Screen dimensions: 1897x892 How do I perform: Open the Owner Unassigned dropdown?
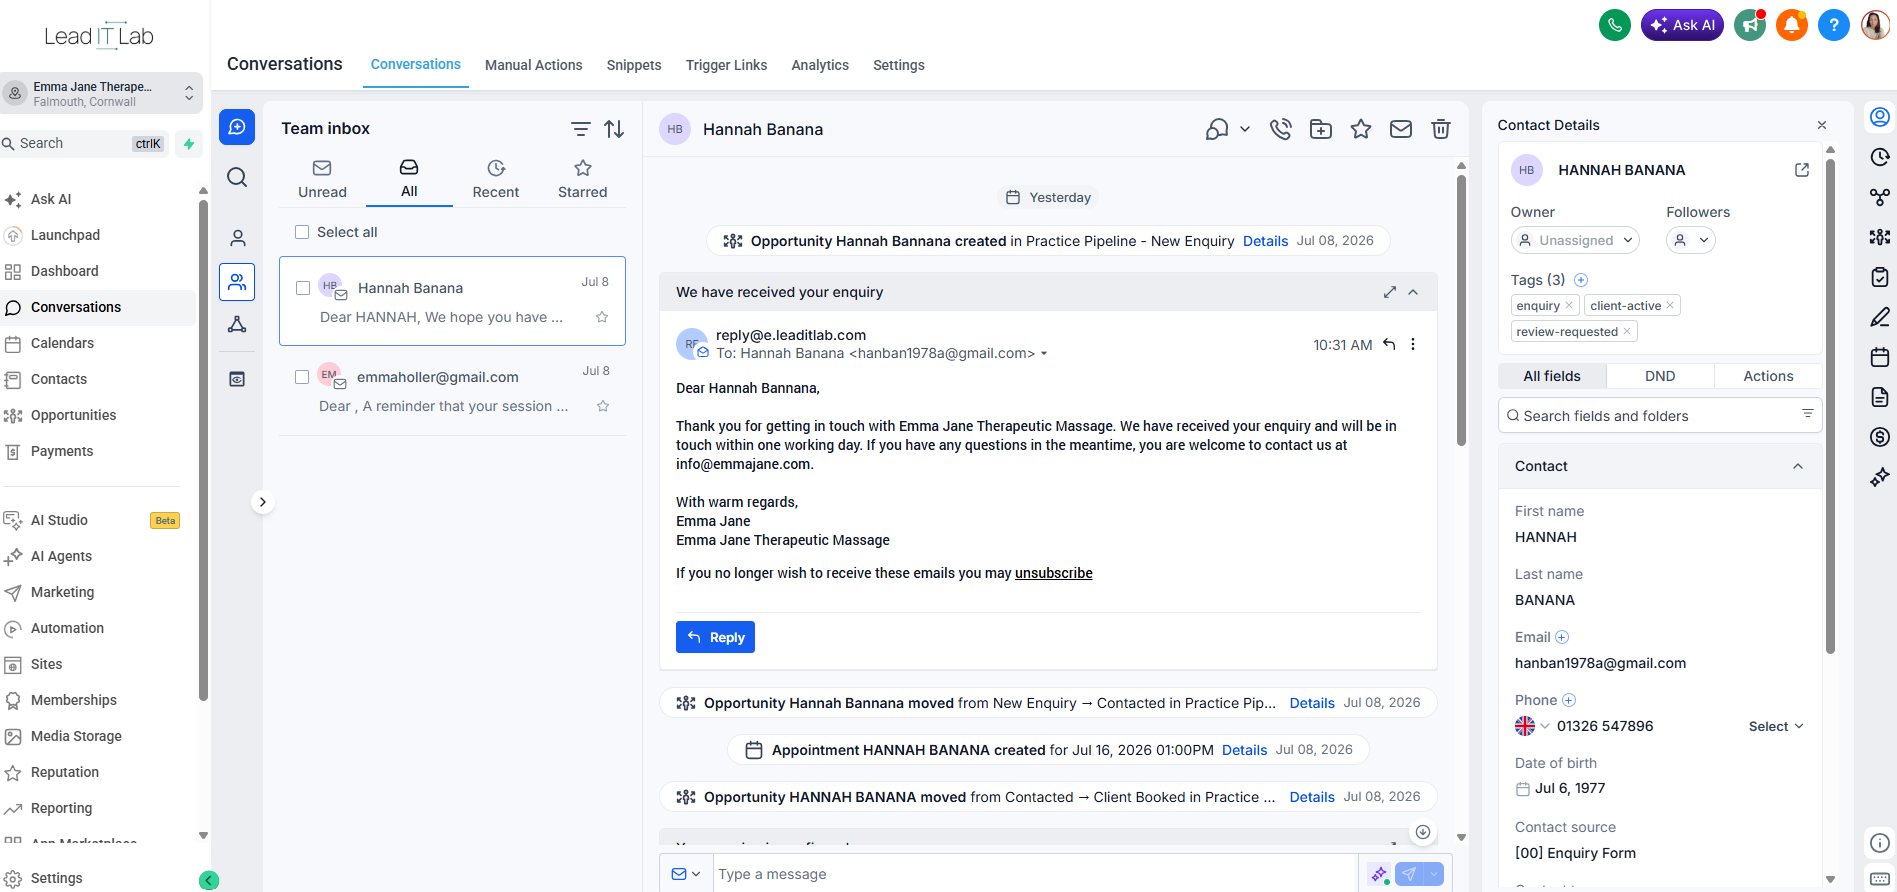(x=1575, y=240)
